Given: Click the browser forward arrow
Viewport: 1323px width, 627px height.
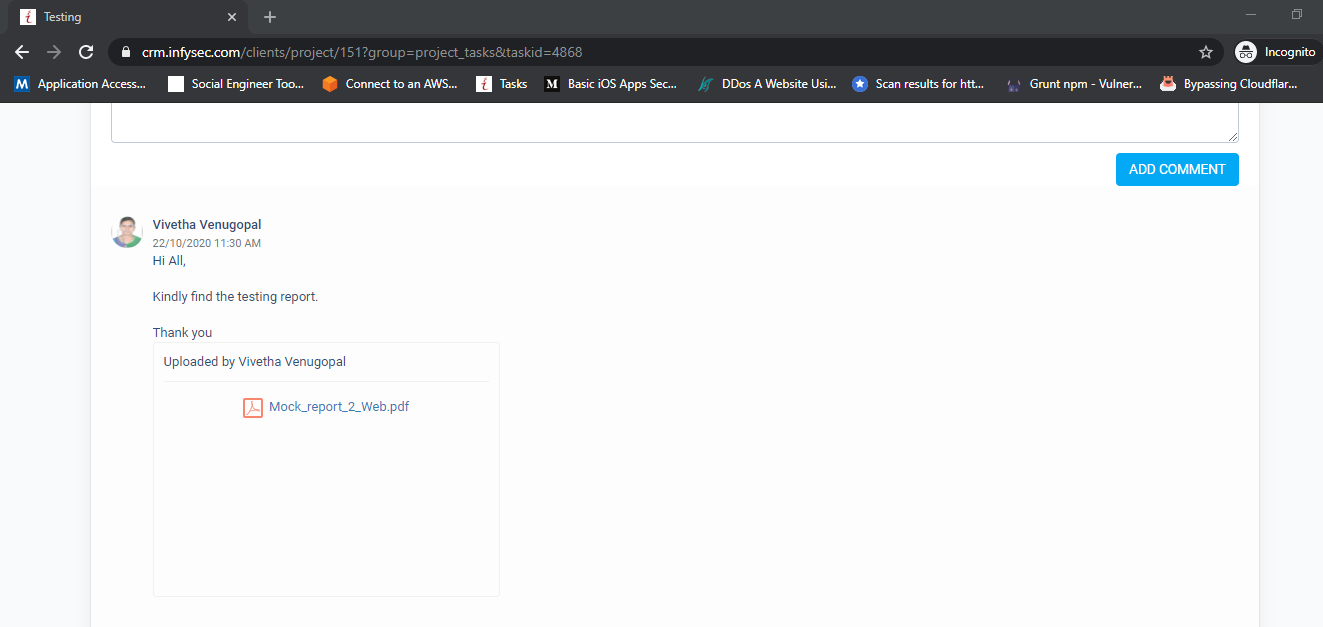Looking at the screenshot, I should click(x=54, y=52).
